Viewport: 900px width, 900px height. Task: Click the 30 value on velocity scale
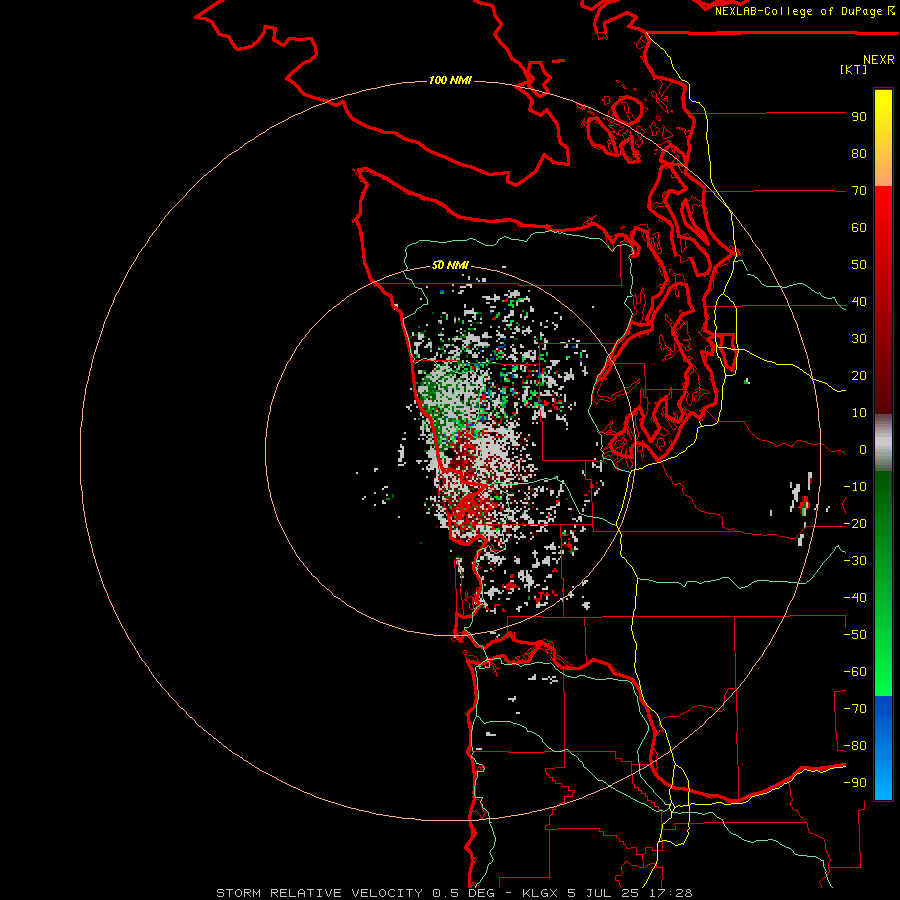click(x=859, y=339)
